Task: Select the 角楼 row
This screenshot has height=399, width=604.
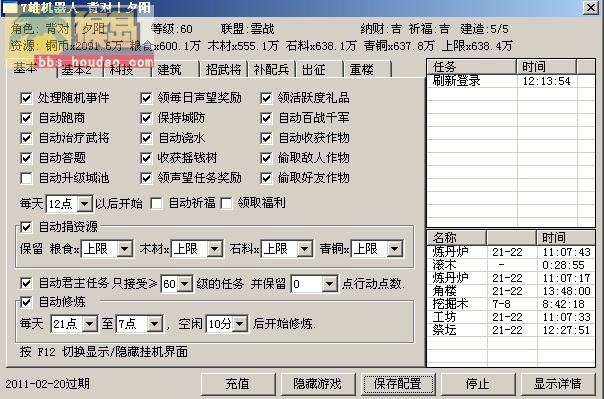Action: pyautogui.click(x=511, y=291)
